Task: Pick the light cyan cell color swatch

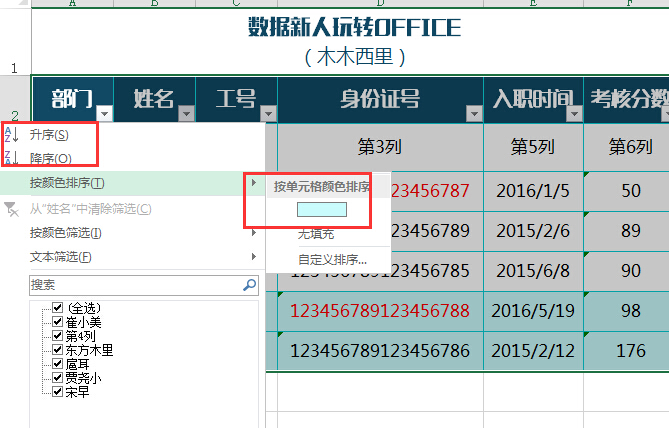Action: (322, 210)
